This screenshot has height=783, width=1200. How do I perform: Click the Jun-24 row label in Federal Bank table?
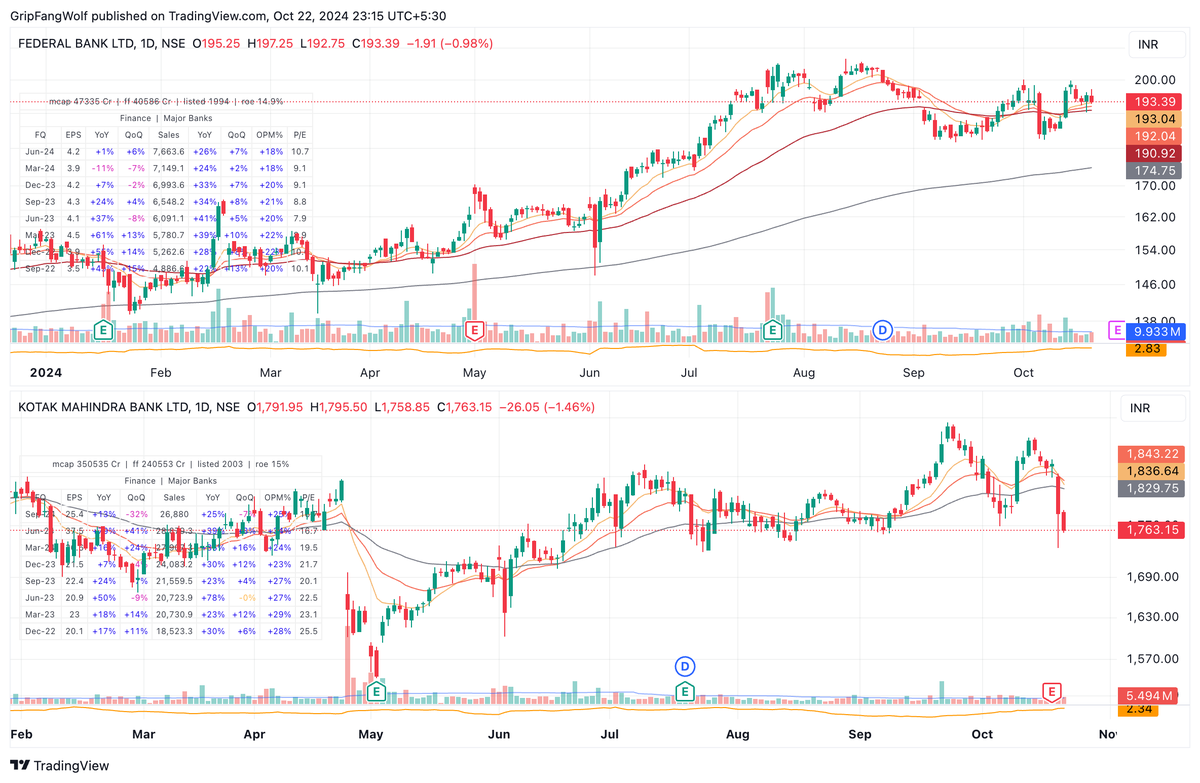39,151
